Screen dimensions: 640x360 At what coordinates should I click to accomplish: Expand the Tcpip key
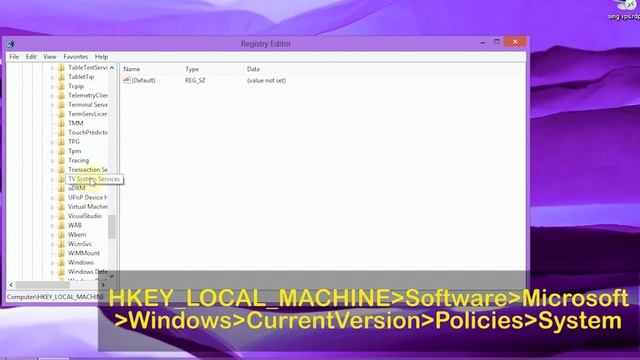tap(52, 86)
